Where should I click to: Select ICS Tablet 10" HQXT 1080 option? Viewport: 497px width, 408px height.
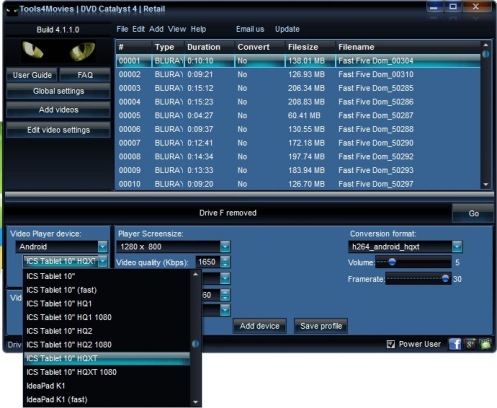(107, 372)
